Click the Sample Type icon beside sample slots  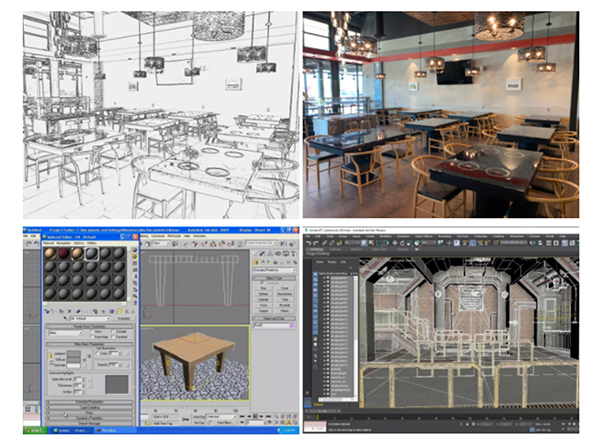tap(135, 251)
